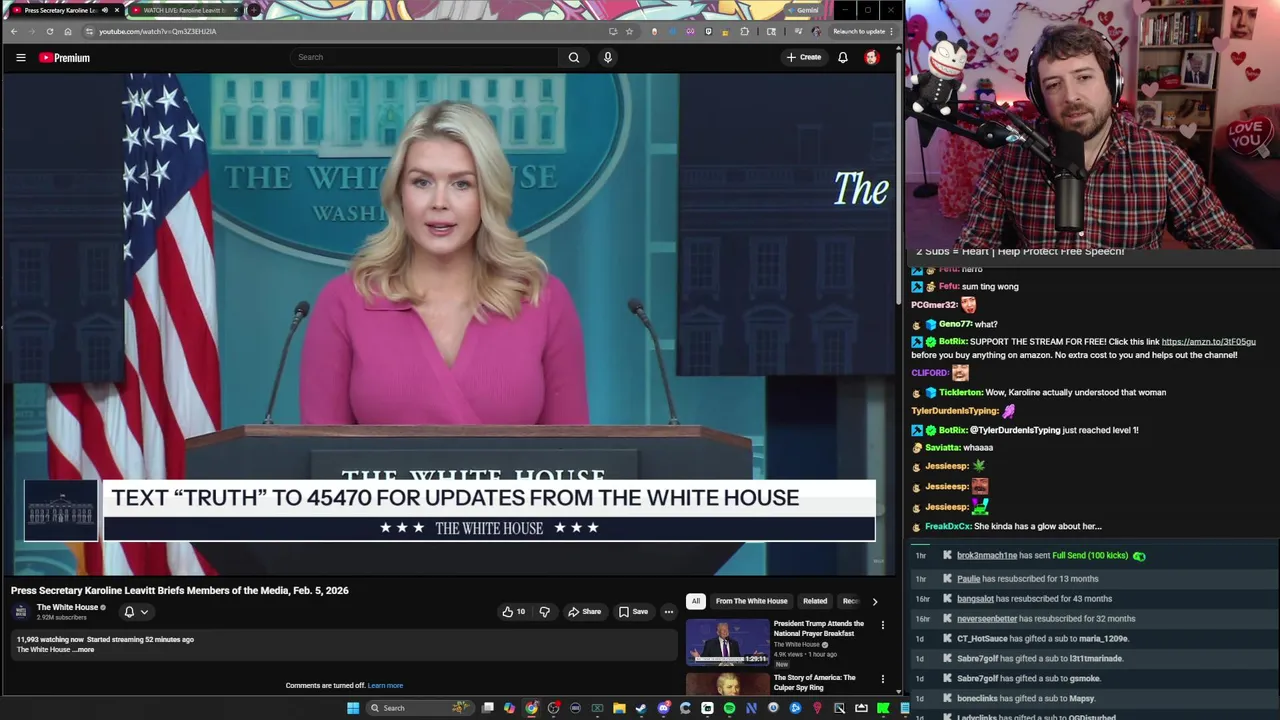Screen dimensions: 1280x720
Task: Save the video to a playlist
Action: coord(633,612)
